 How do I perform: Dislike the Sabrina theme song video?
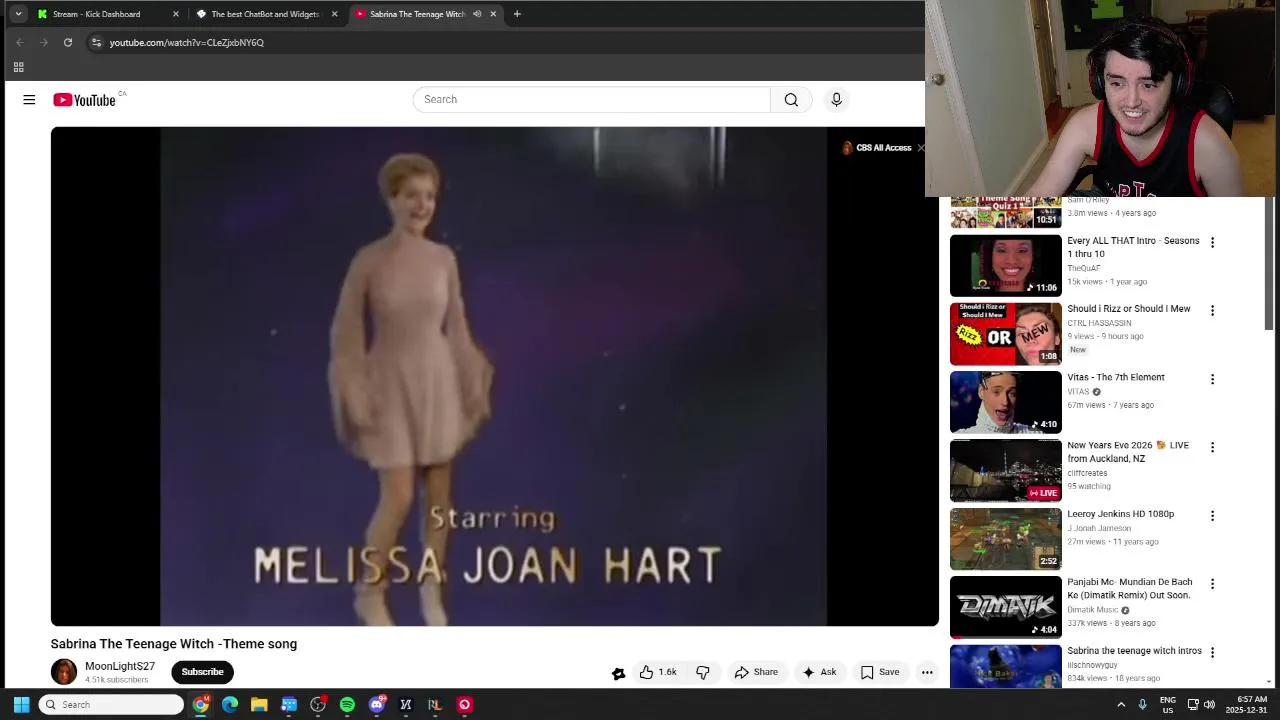pyautogui.click(x=703, y=672)
